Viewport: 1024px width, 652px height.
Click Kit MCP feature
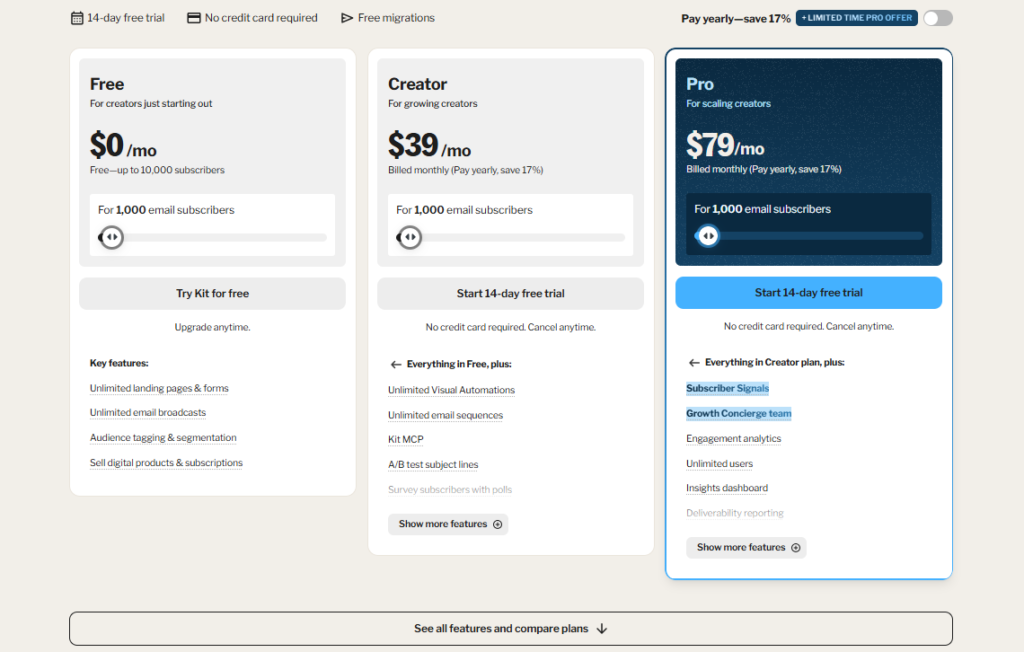point(406,440)
